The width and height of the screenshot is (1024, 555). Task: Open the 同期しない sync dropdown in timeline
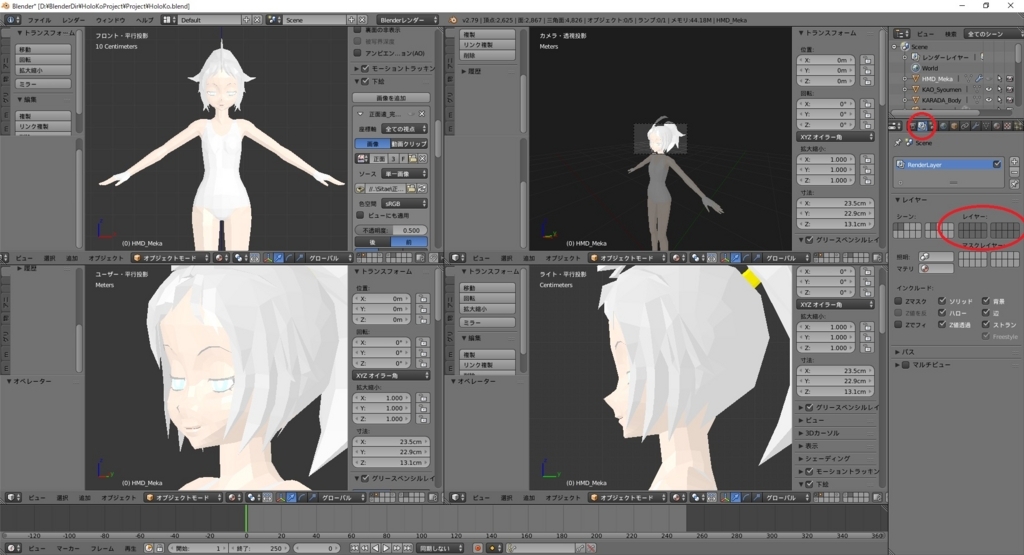click(441, 548)
